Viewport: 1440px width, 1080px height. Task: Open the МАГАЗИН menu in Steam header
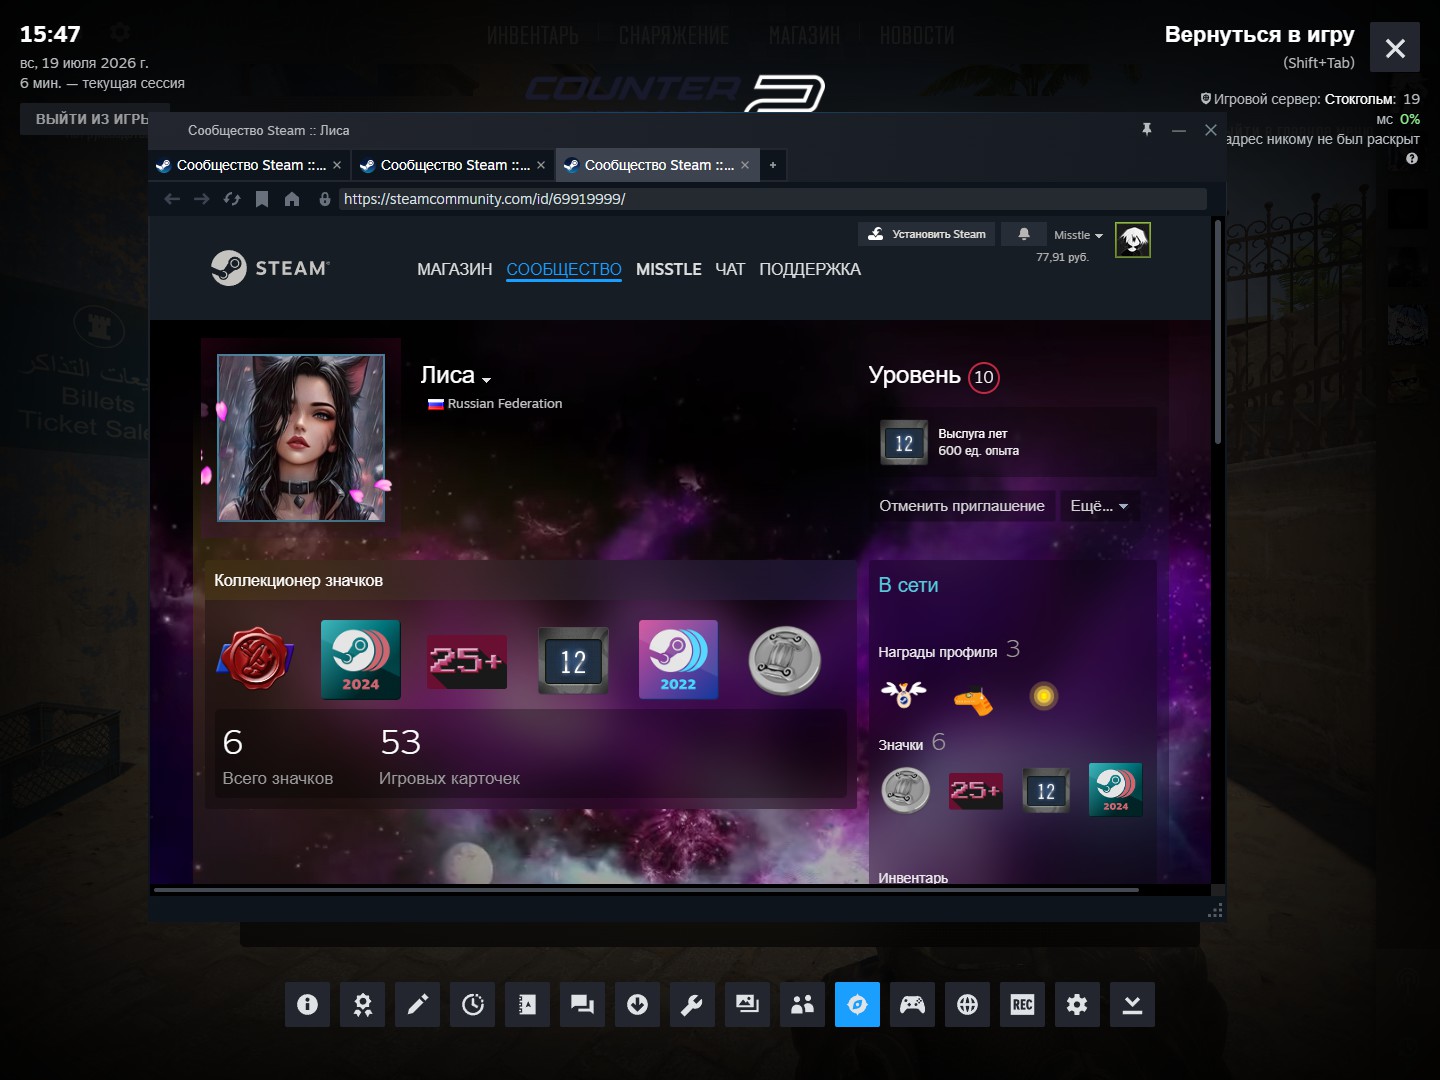point(455,269)
